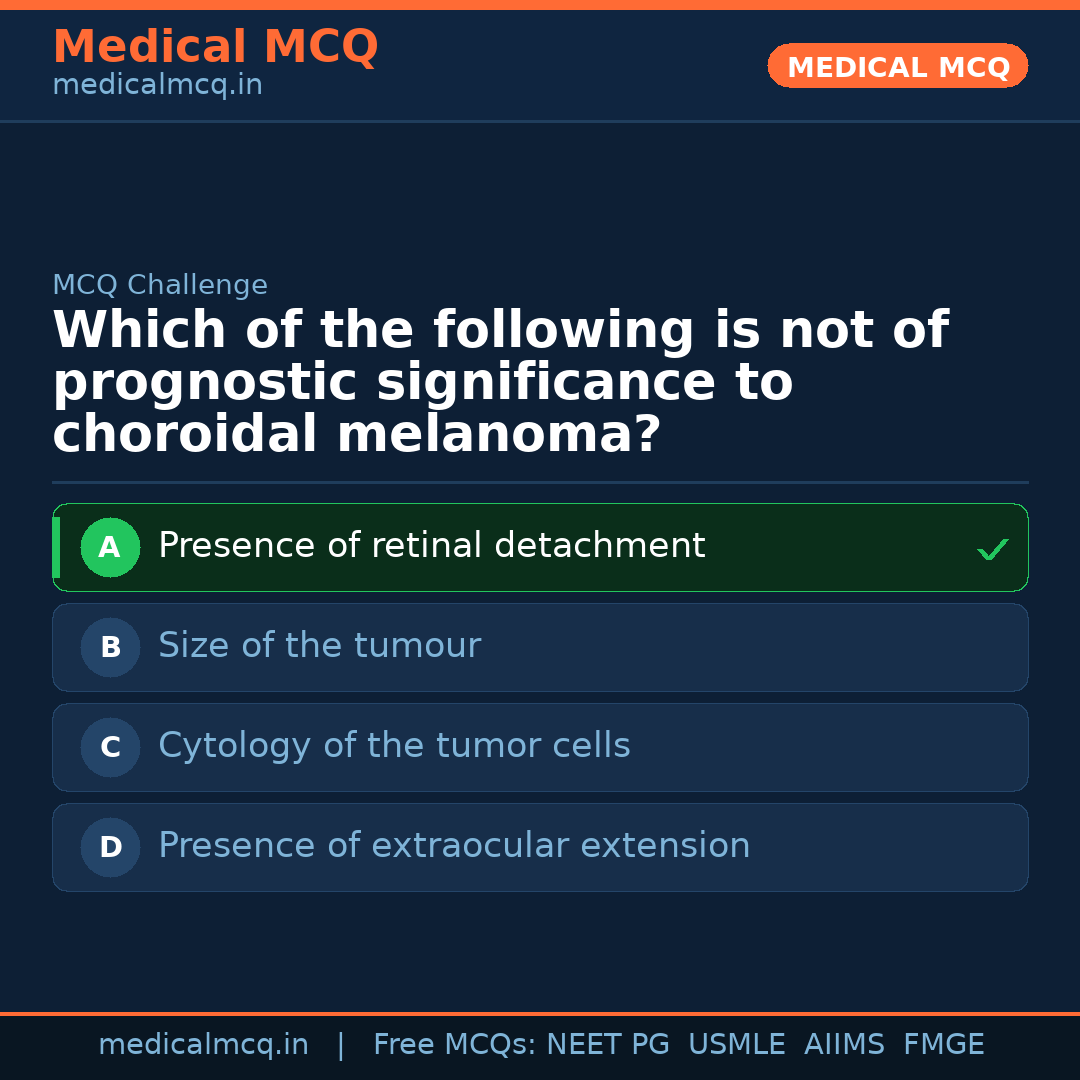Visit medicalmcq.in link under header title

pos(157,86)
